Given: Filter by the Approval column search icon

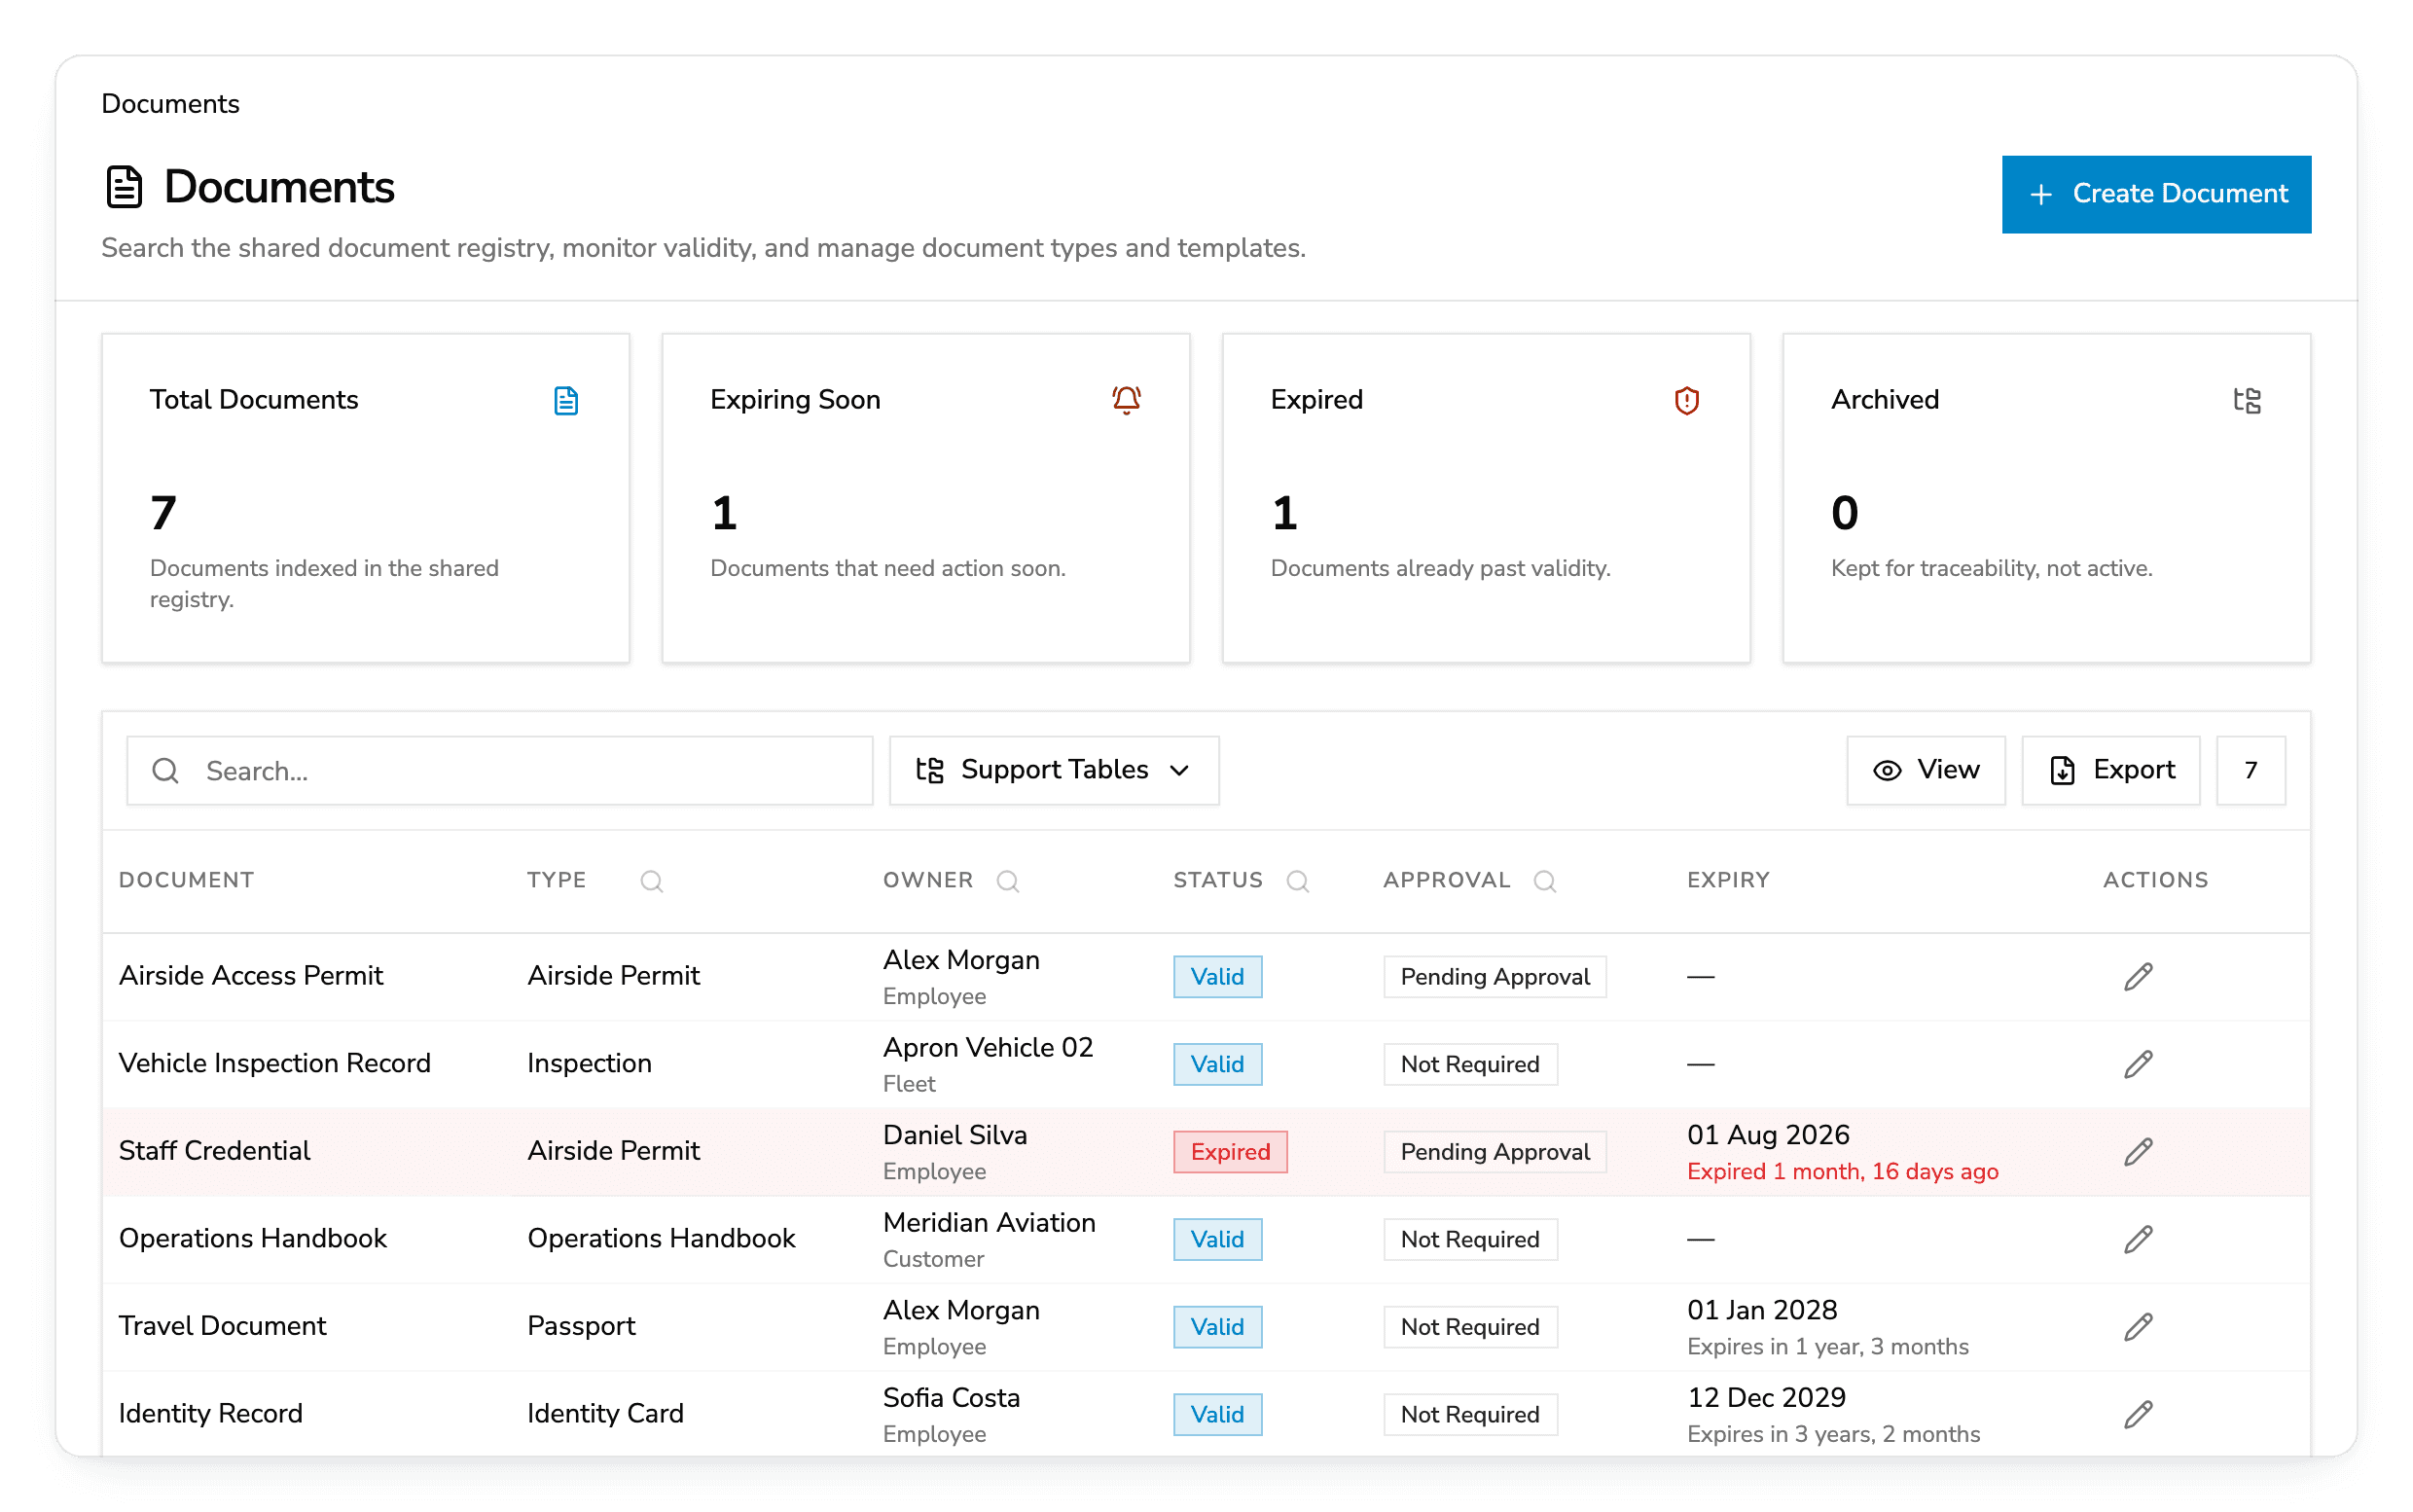Looking at the screenshot, I should (x=1544, y=881).
